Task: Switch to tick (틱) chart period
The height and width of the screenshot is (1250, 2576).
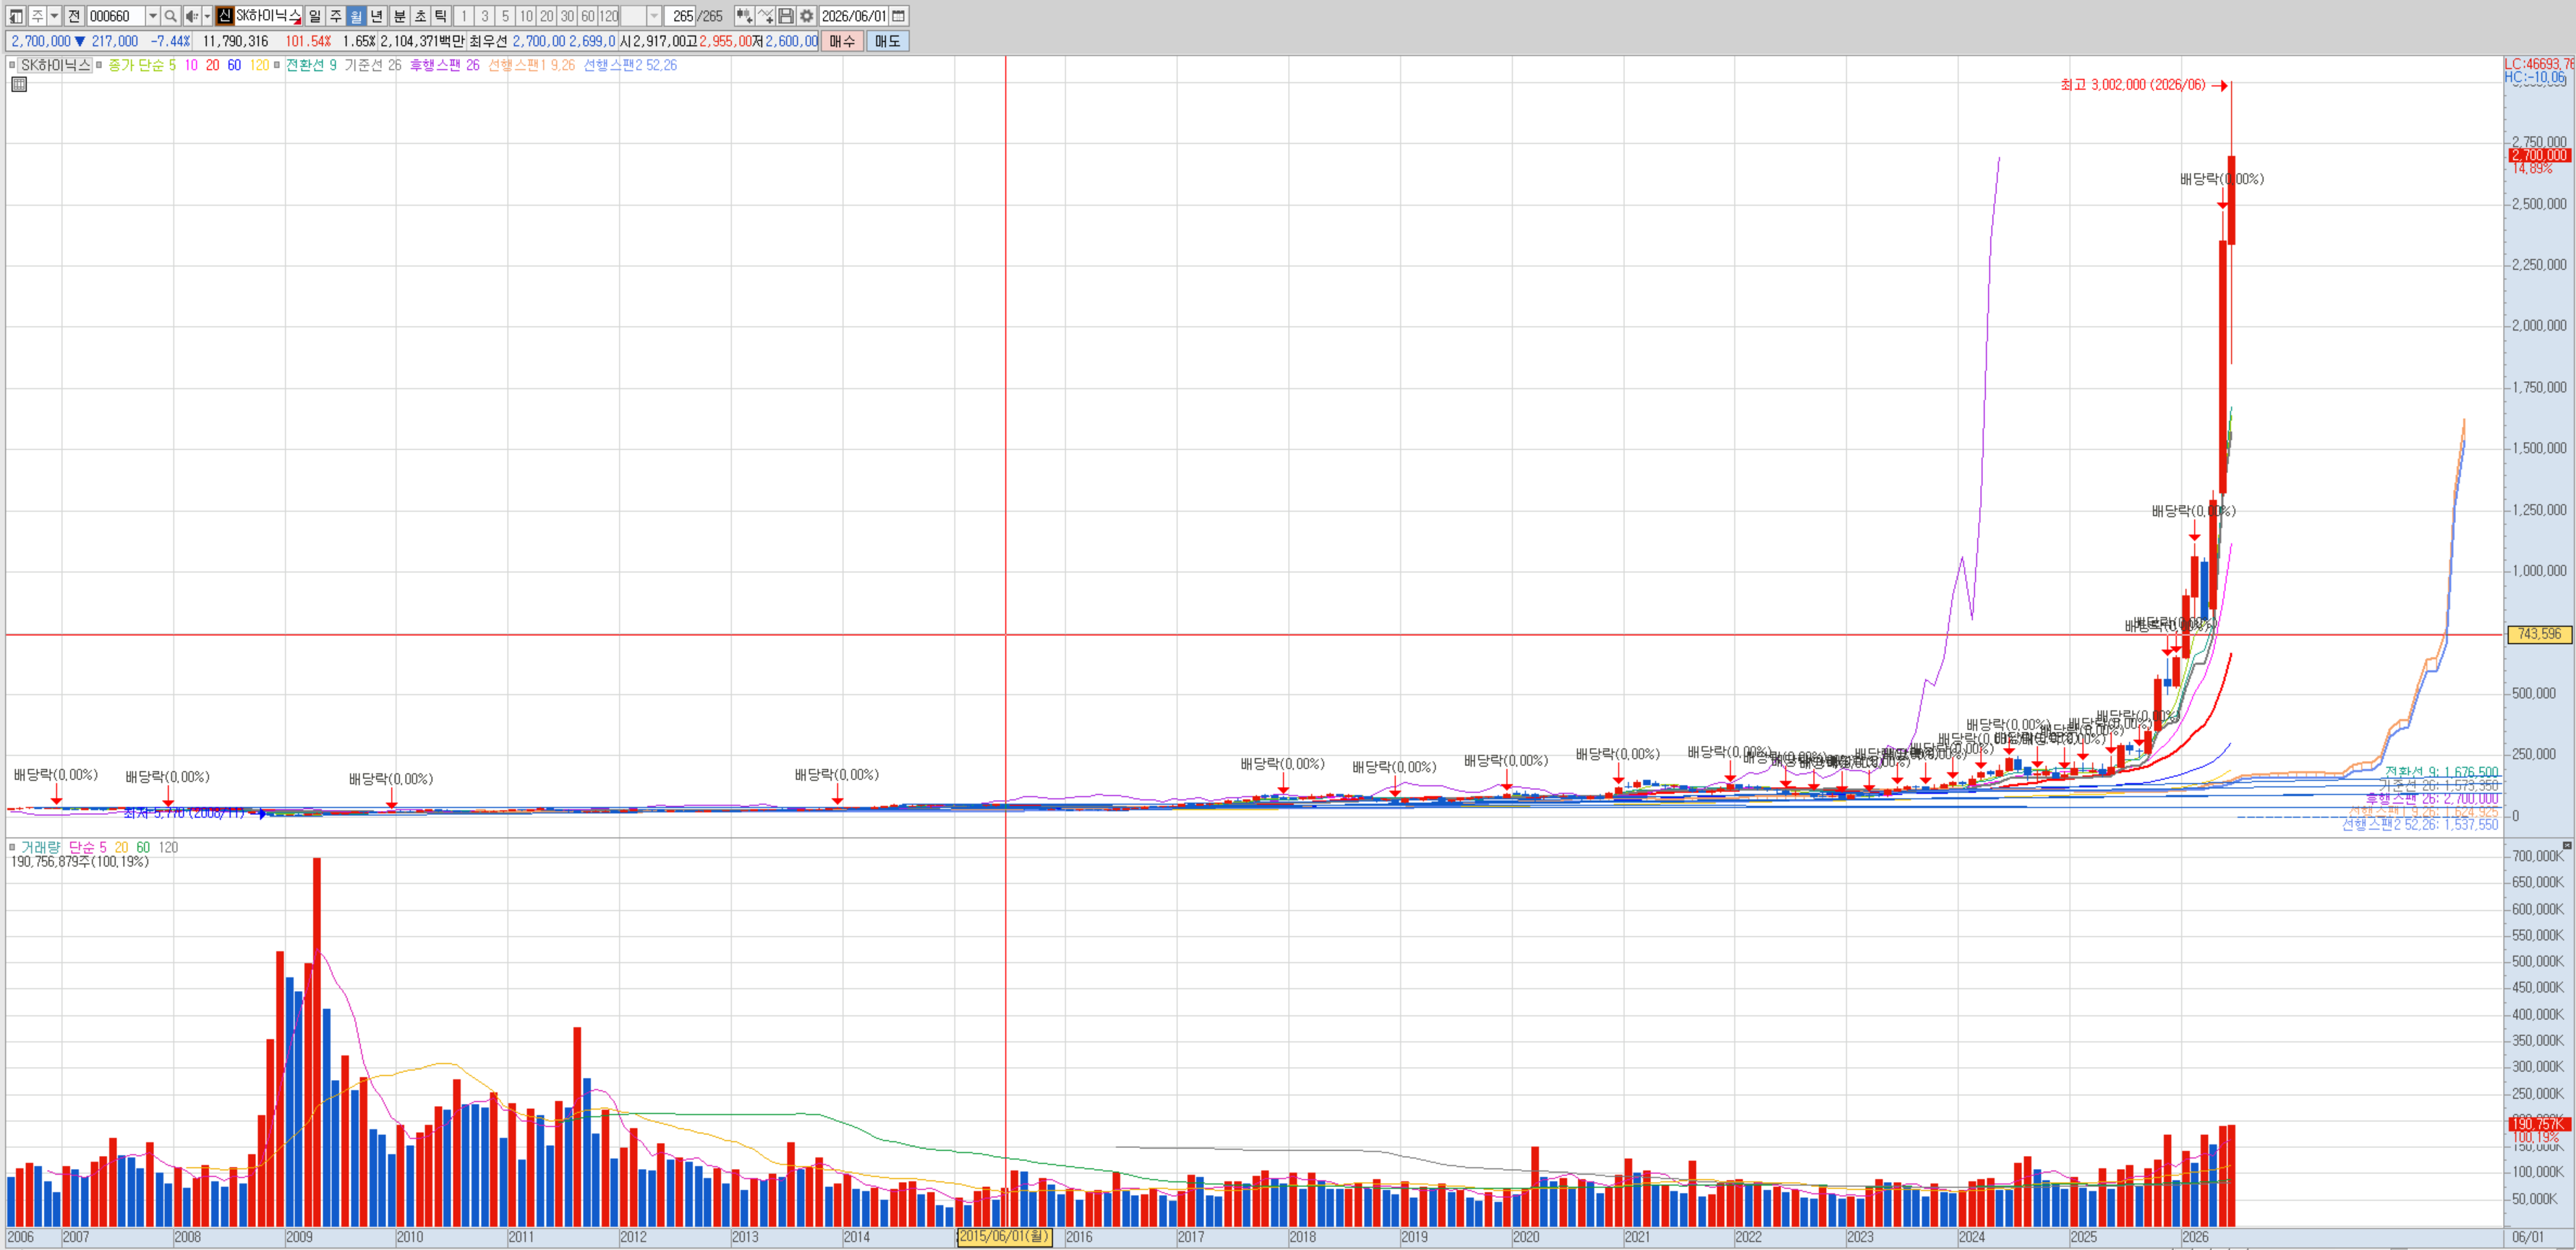Action: [x=441, y=16]
